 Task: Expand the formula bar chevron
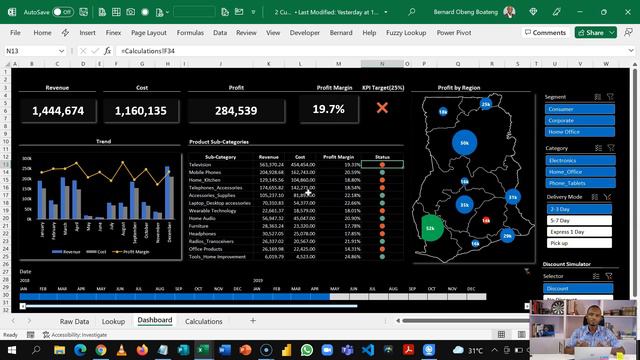tap(631, 51)
